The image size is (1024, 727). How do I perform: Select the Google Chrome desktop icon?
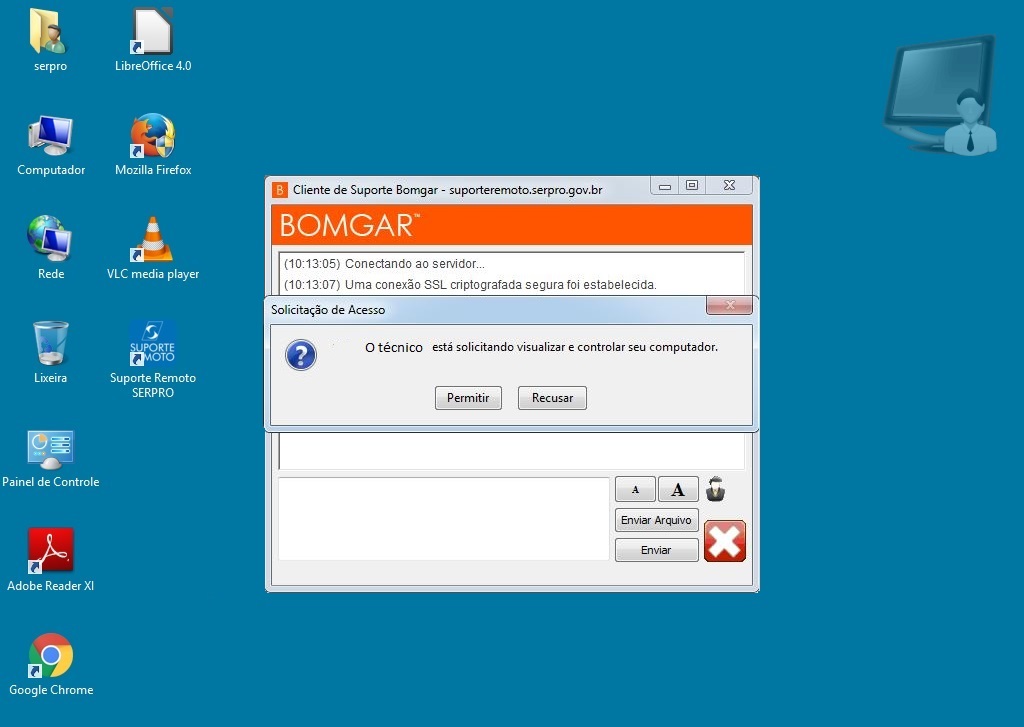(50, 656)
